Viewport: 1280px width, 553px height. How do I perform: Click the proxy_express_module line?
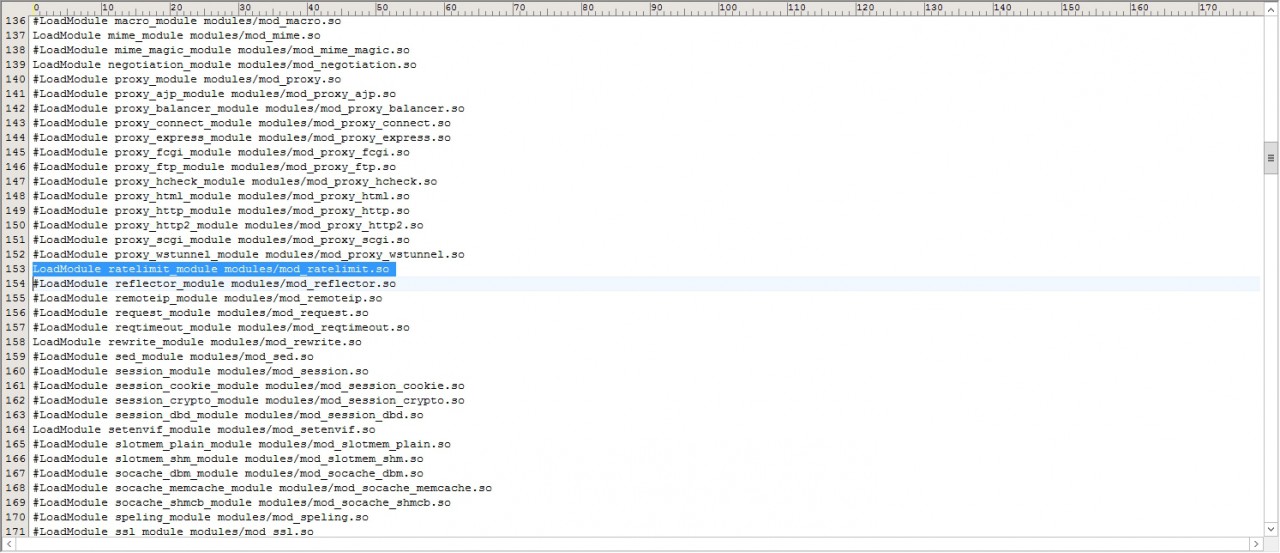242,138
